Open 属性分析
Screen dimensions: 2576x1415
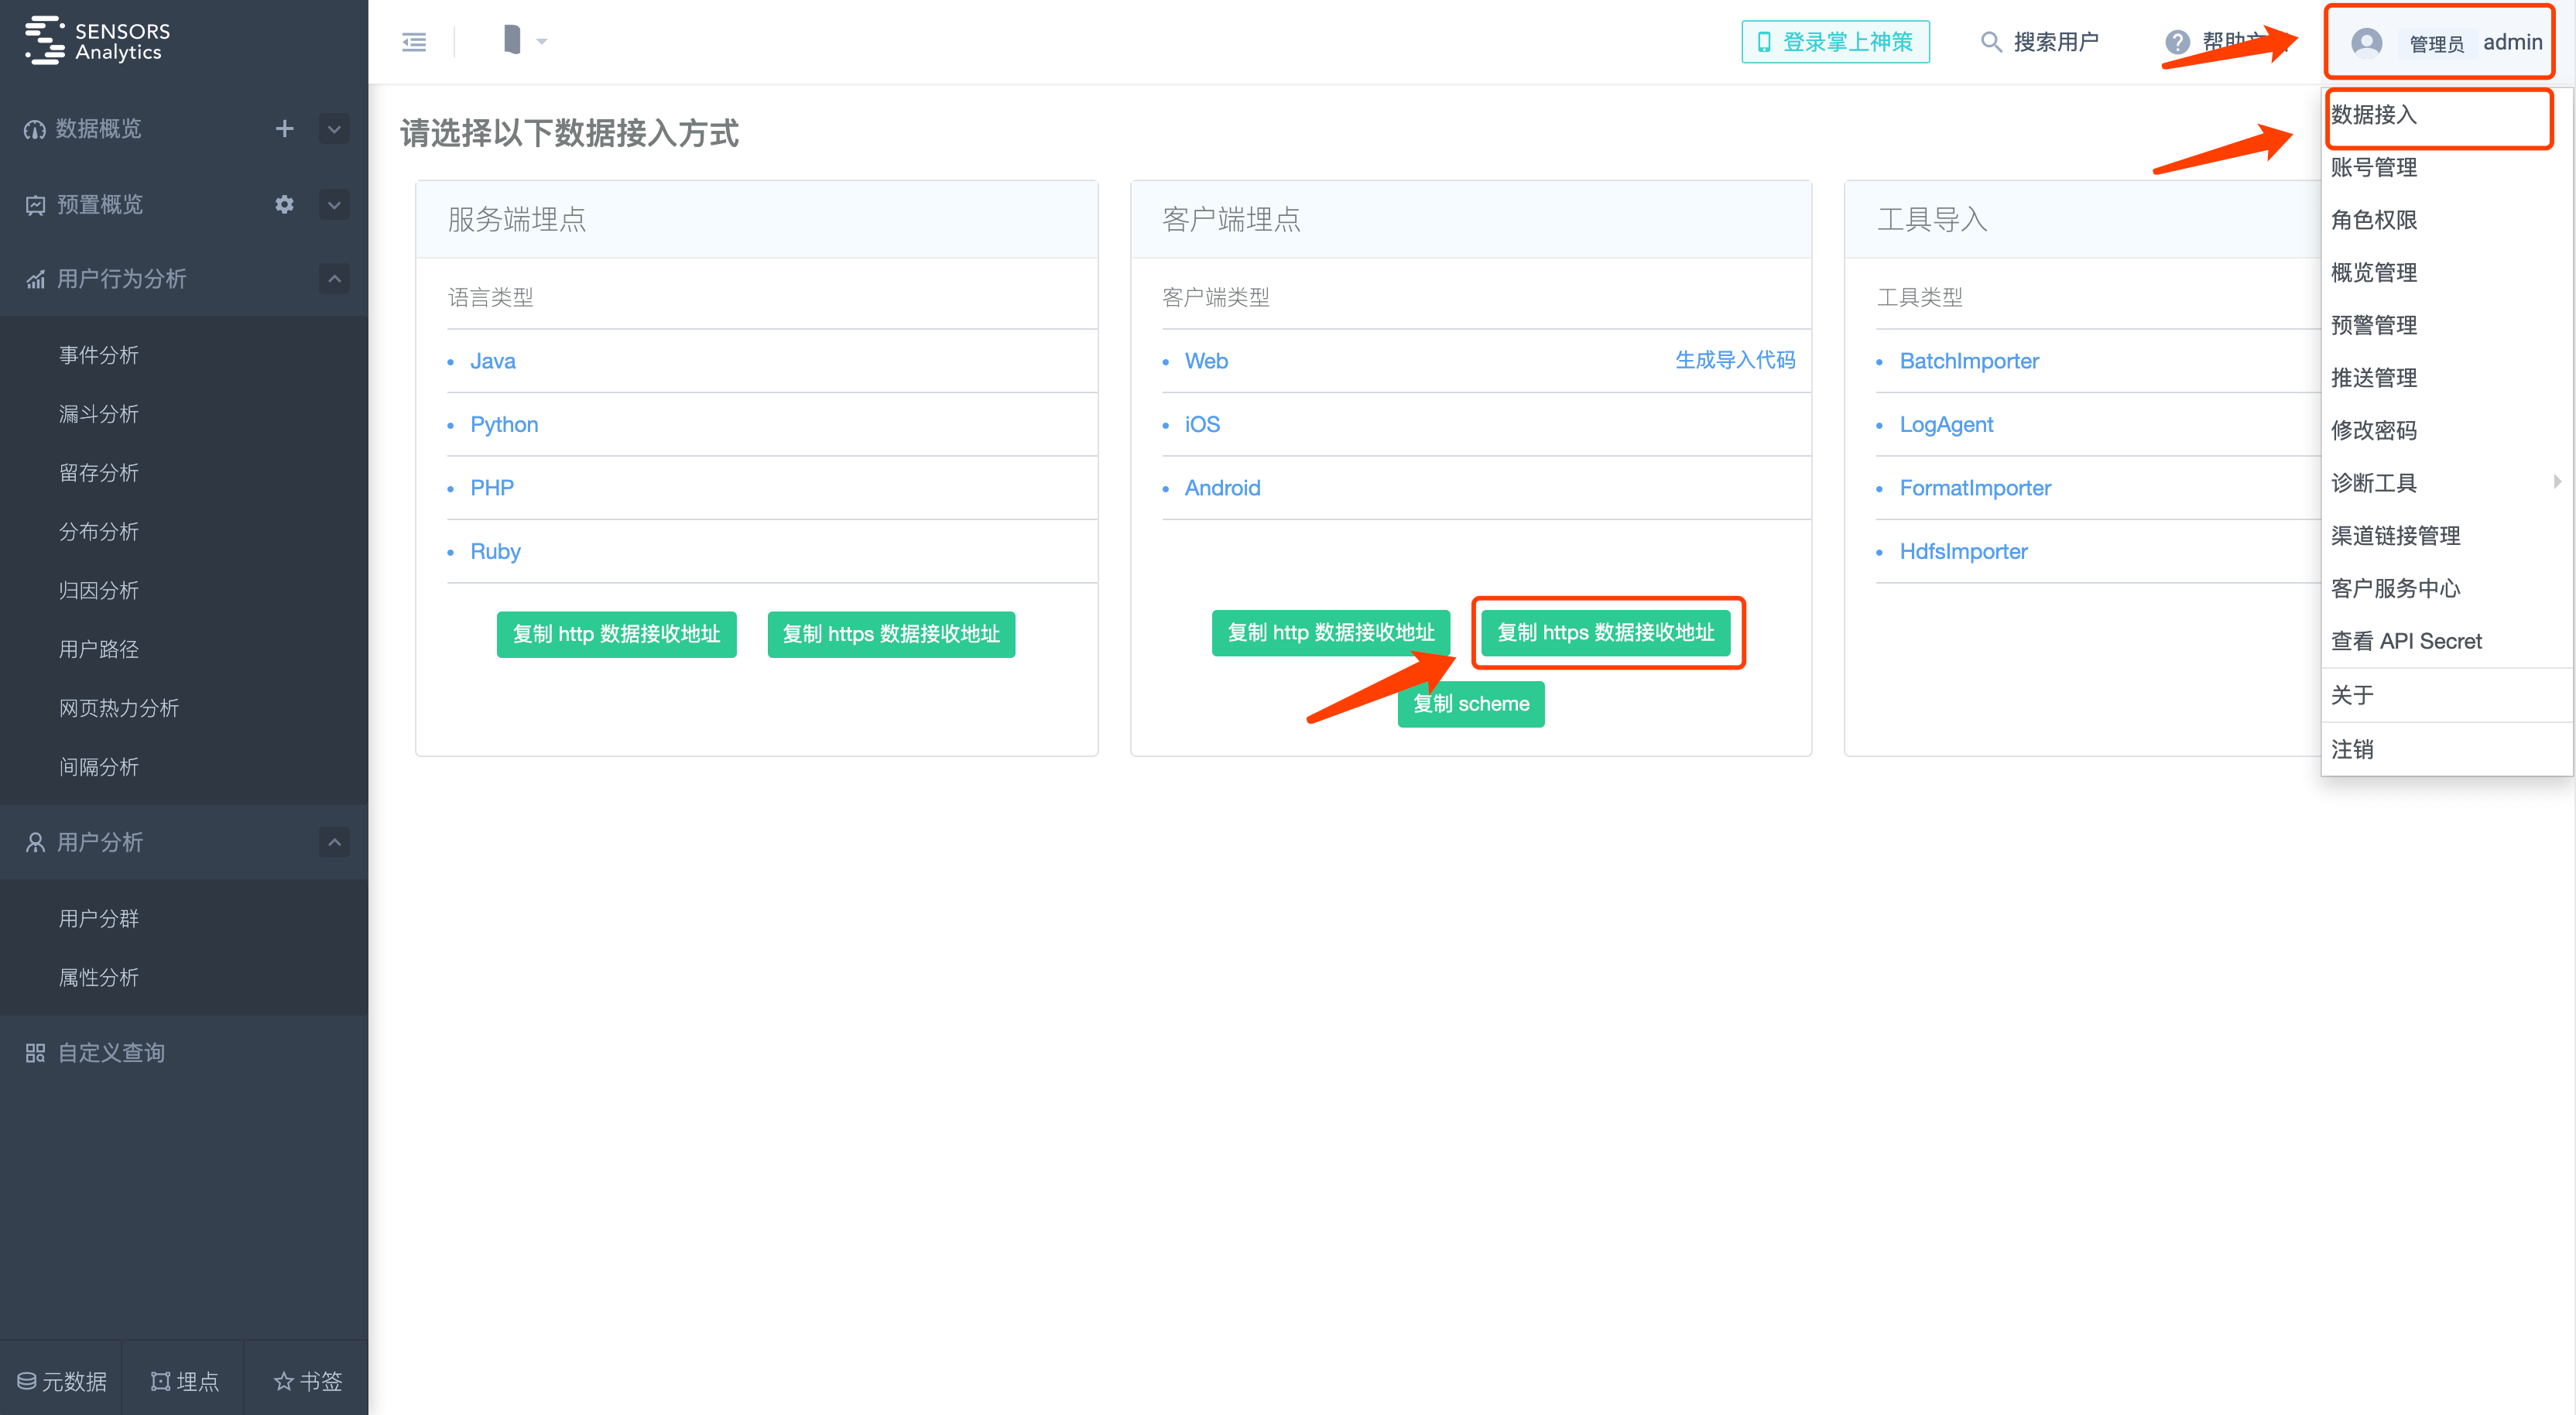[x=99, y=978]
